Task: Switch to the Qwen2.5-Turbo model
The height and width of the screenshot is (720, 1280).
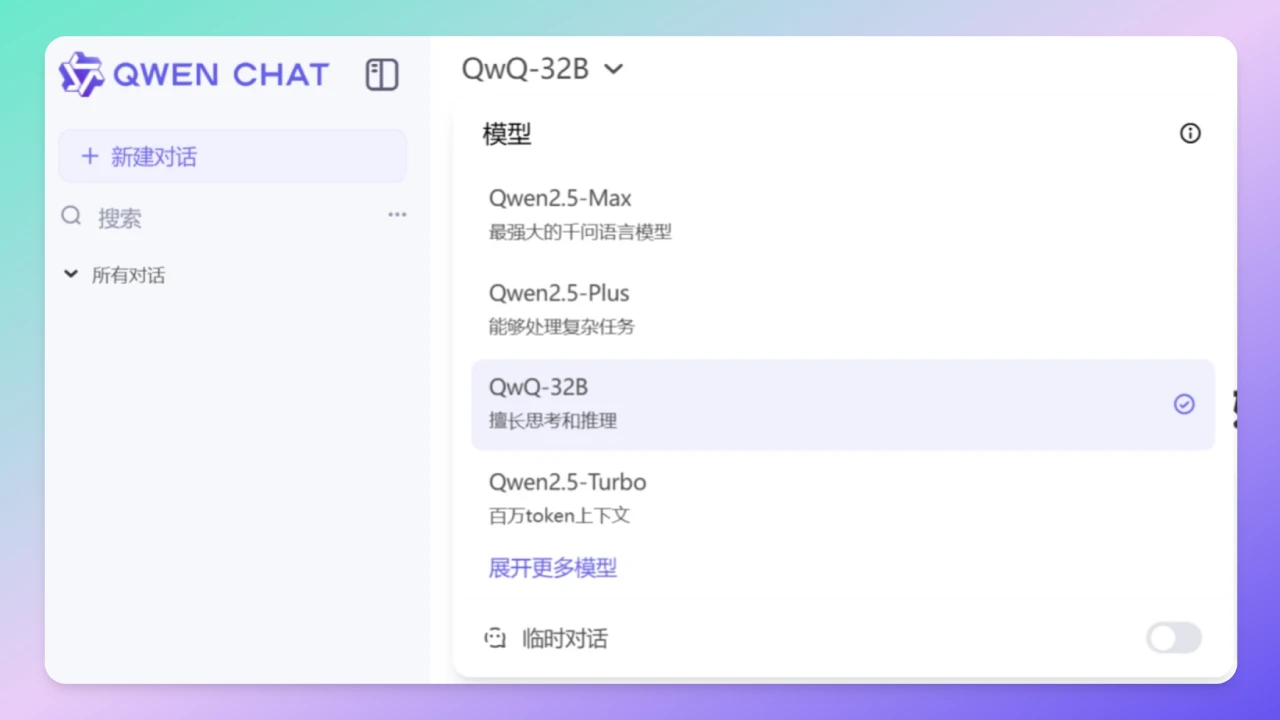Action: point(843,498)
